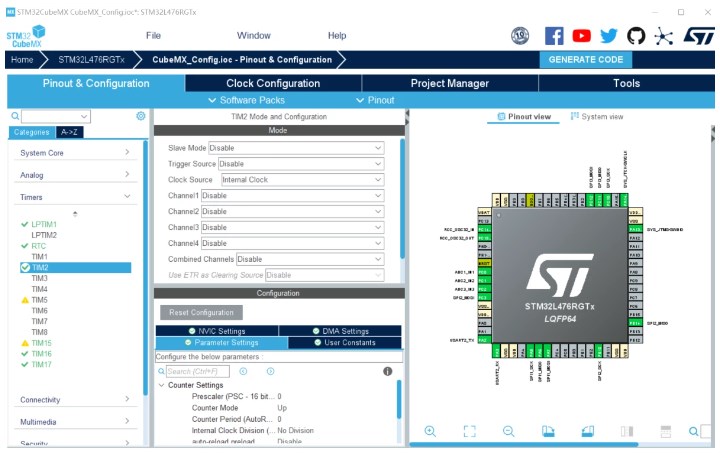Screen dimensions: 720x453
Task: Switch to System view of the chip
Action: [x=597, y=116]
